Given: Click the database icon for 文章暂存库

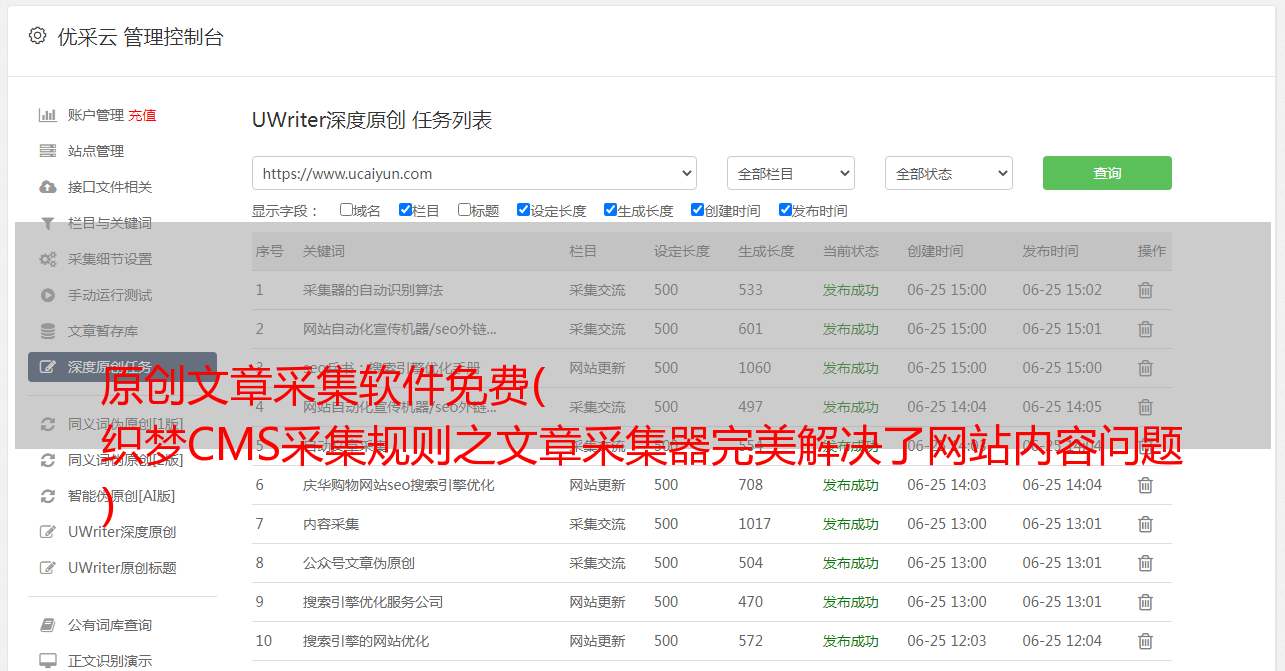Looking at the screenshot, I should (47, 331).
